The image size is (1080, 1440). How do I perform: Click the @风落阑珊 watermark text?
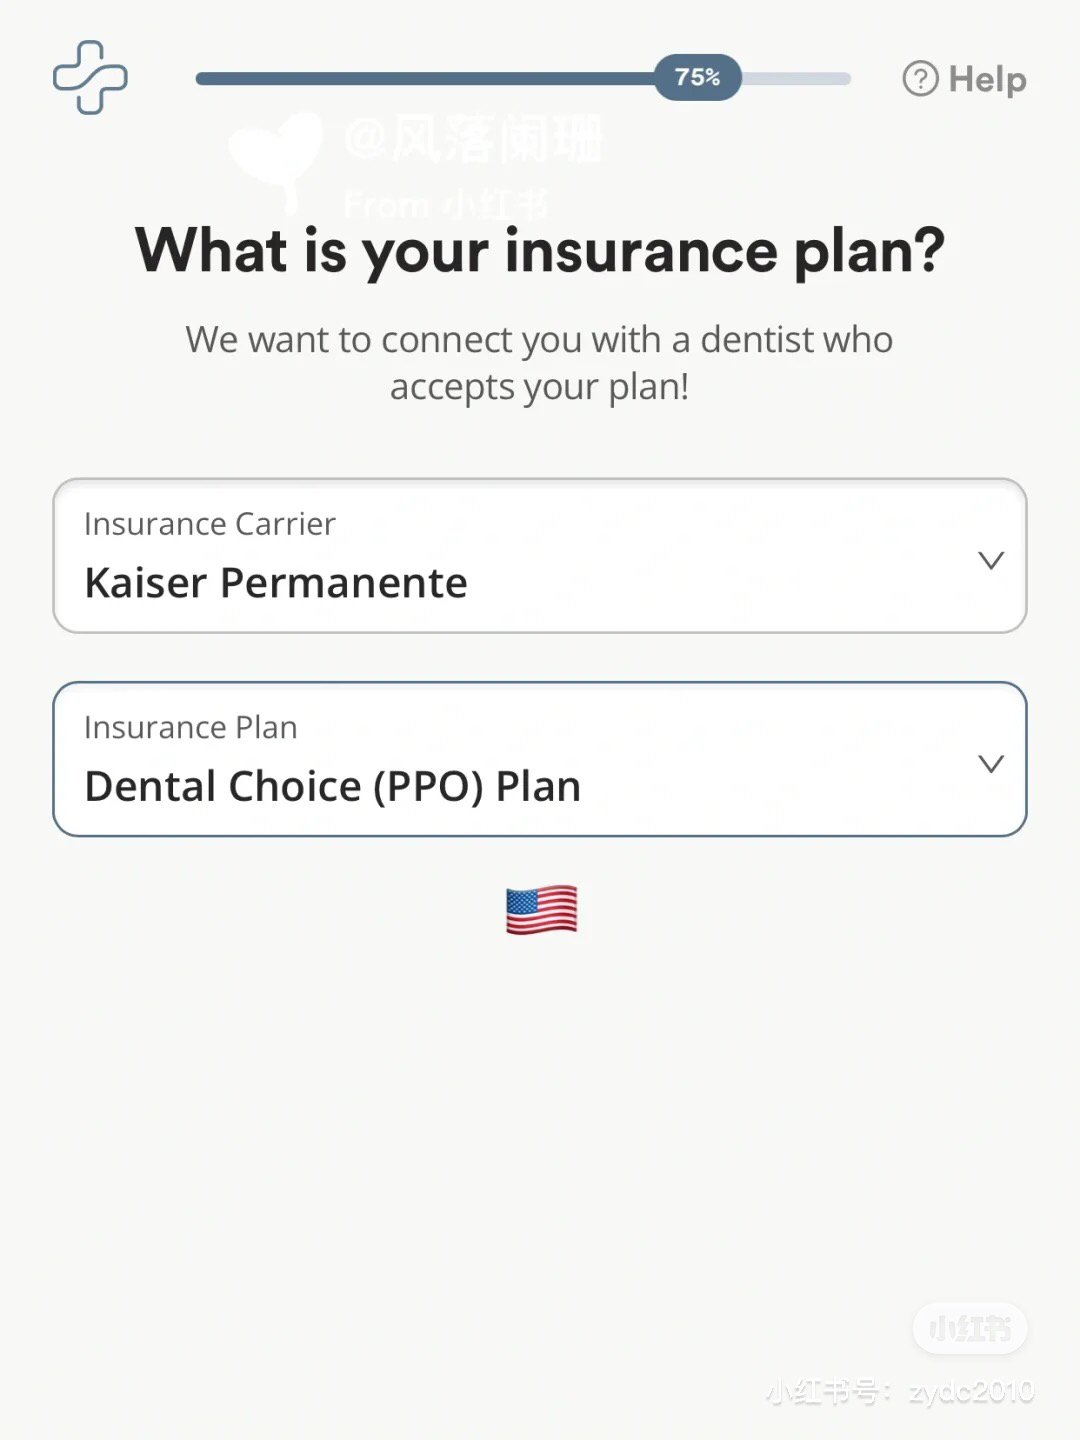pos(474,138)
